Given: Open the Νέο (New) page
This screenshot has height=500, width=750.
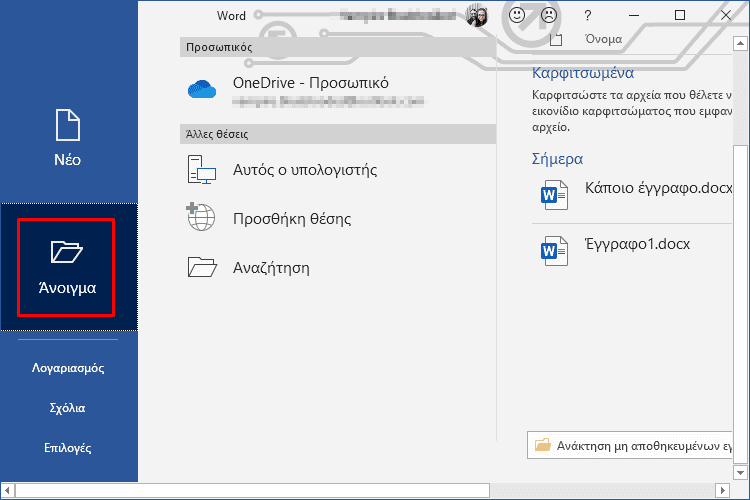Looking at the screenshot, I should [67, 138].
